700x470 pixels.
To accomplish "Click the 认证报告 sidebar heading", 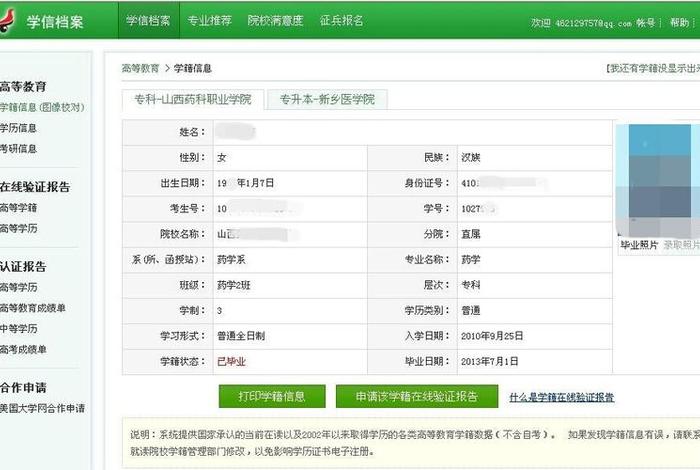I will pyautogui.click(x=23, y=266).
